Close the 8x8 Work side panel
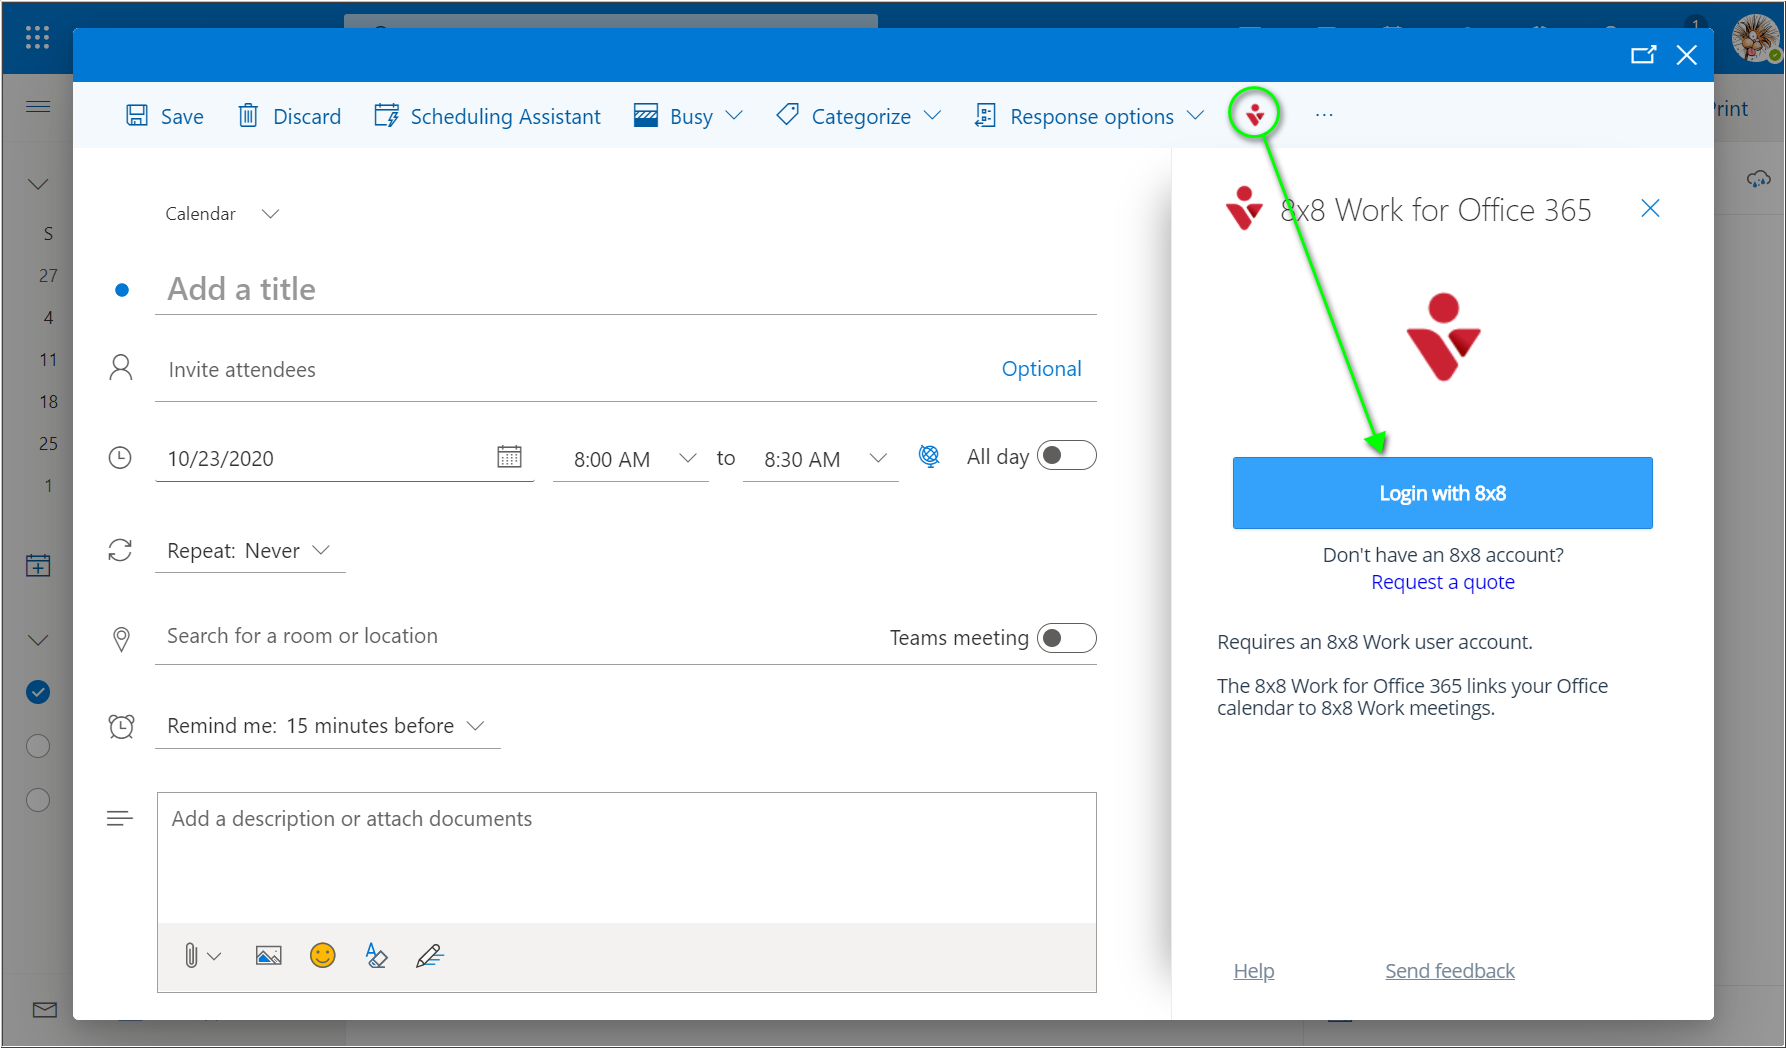This screenshot has height=1048, width=1786. tap(1650, 208)
